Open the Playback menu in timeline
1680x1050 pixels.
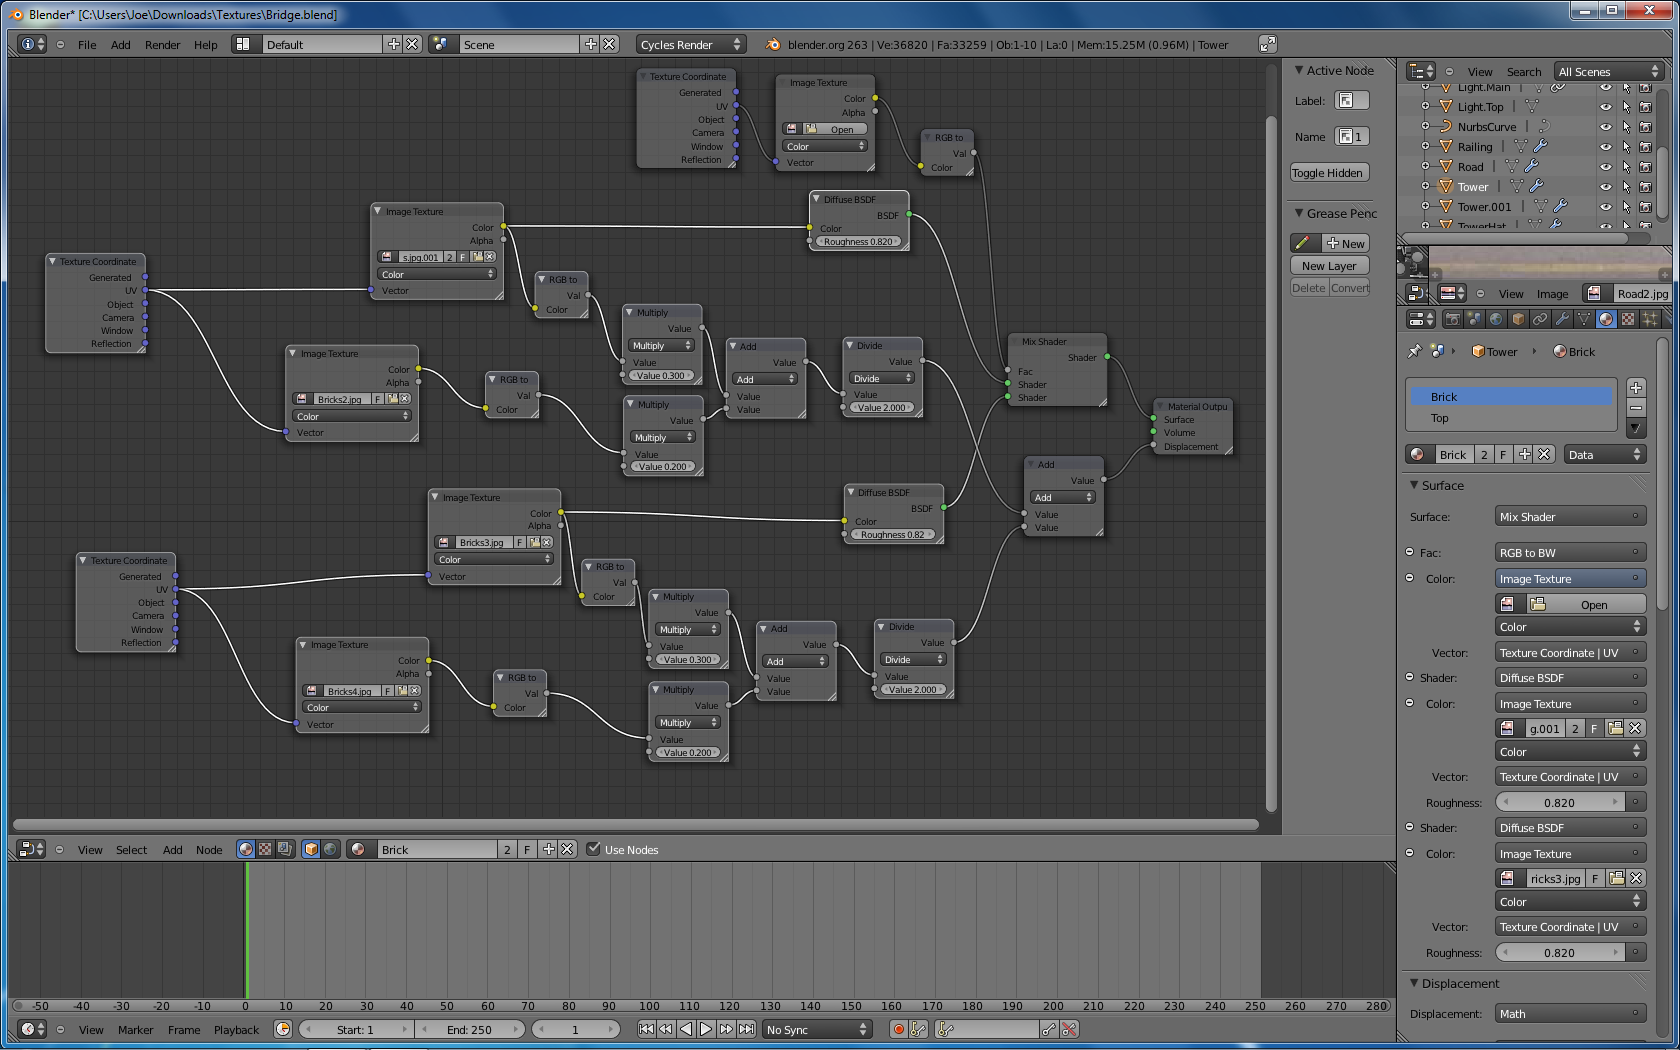click(x=236, y=1029)
